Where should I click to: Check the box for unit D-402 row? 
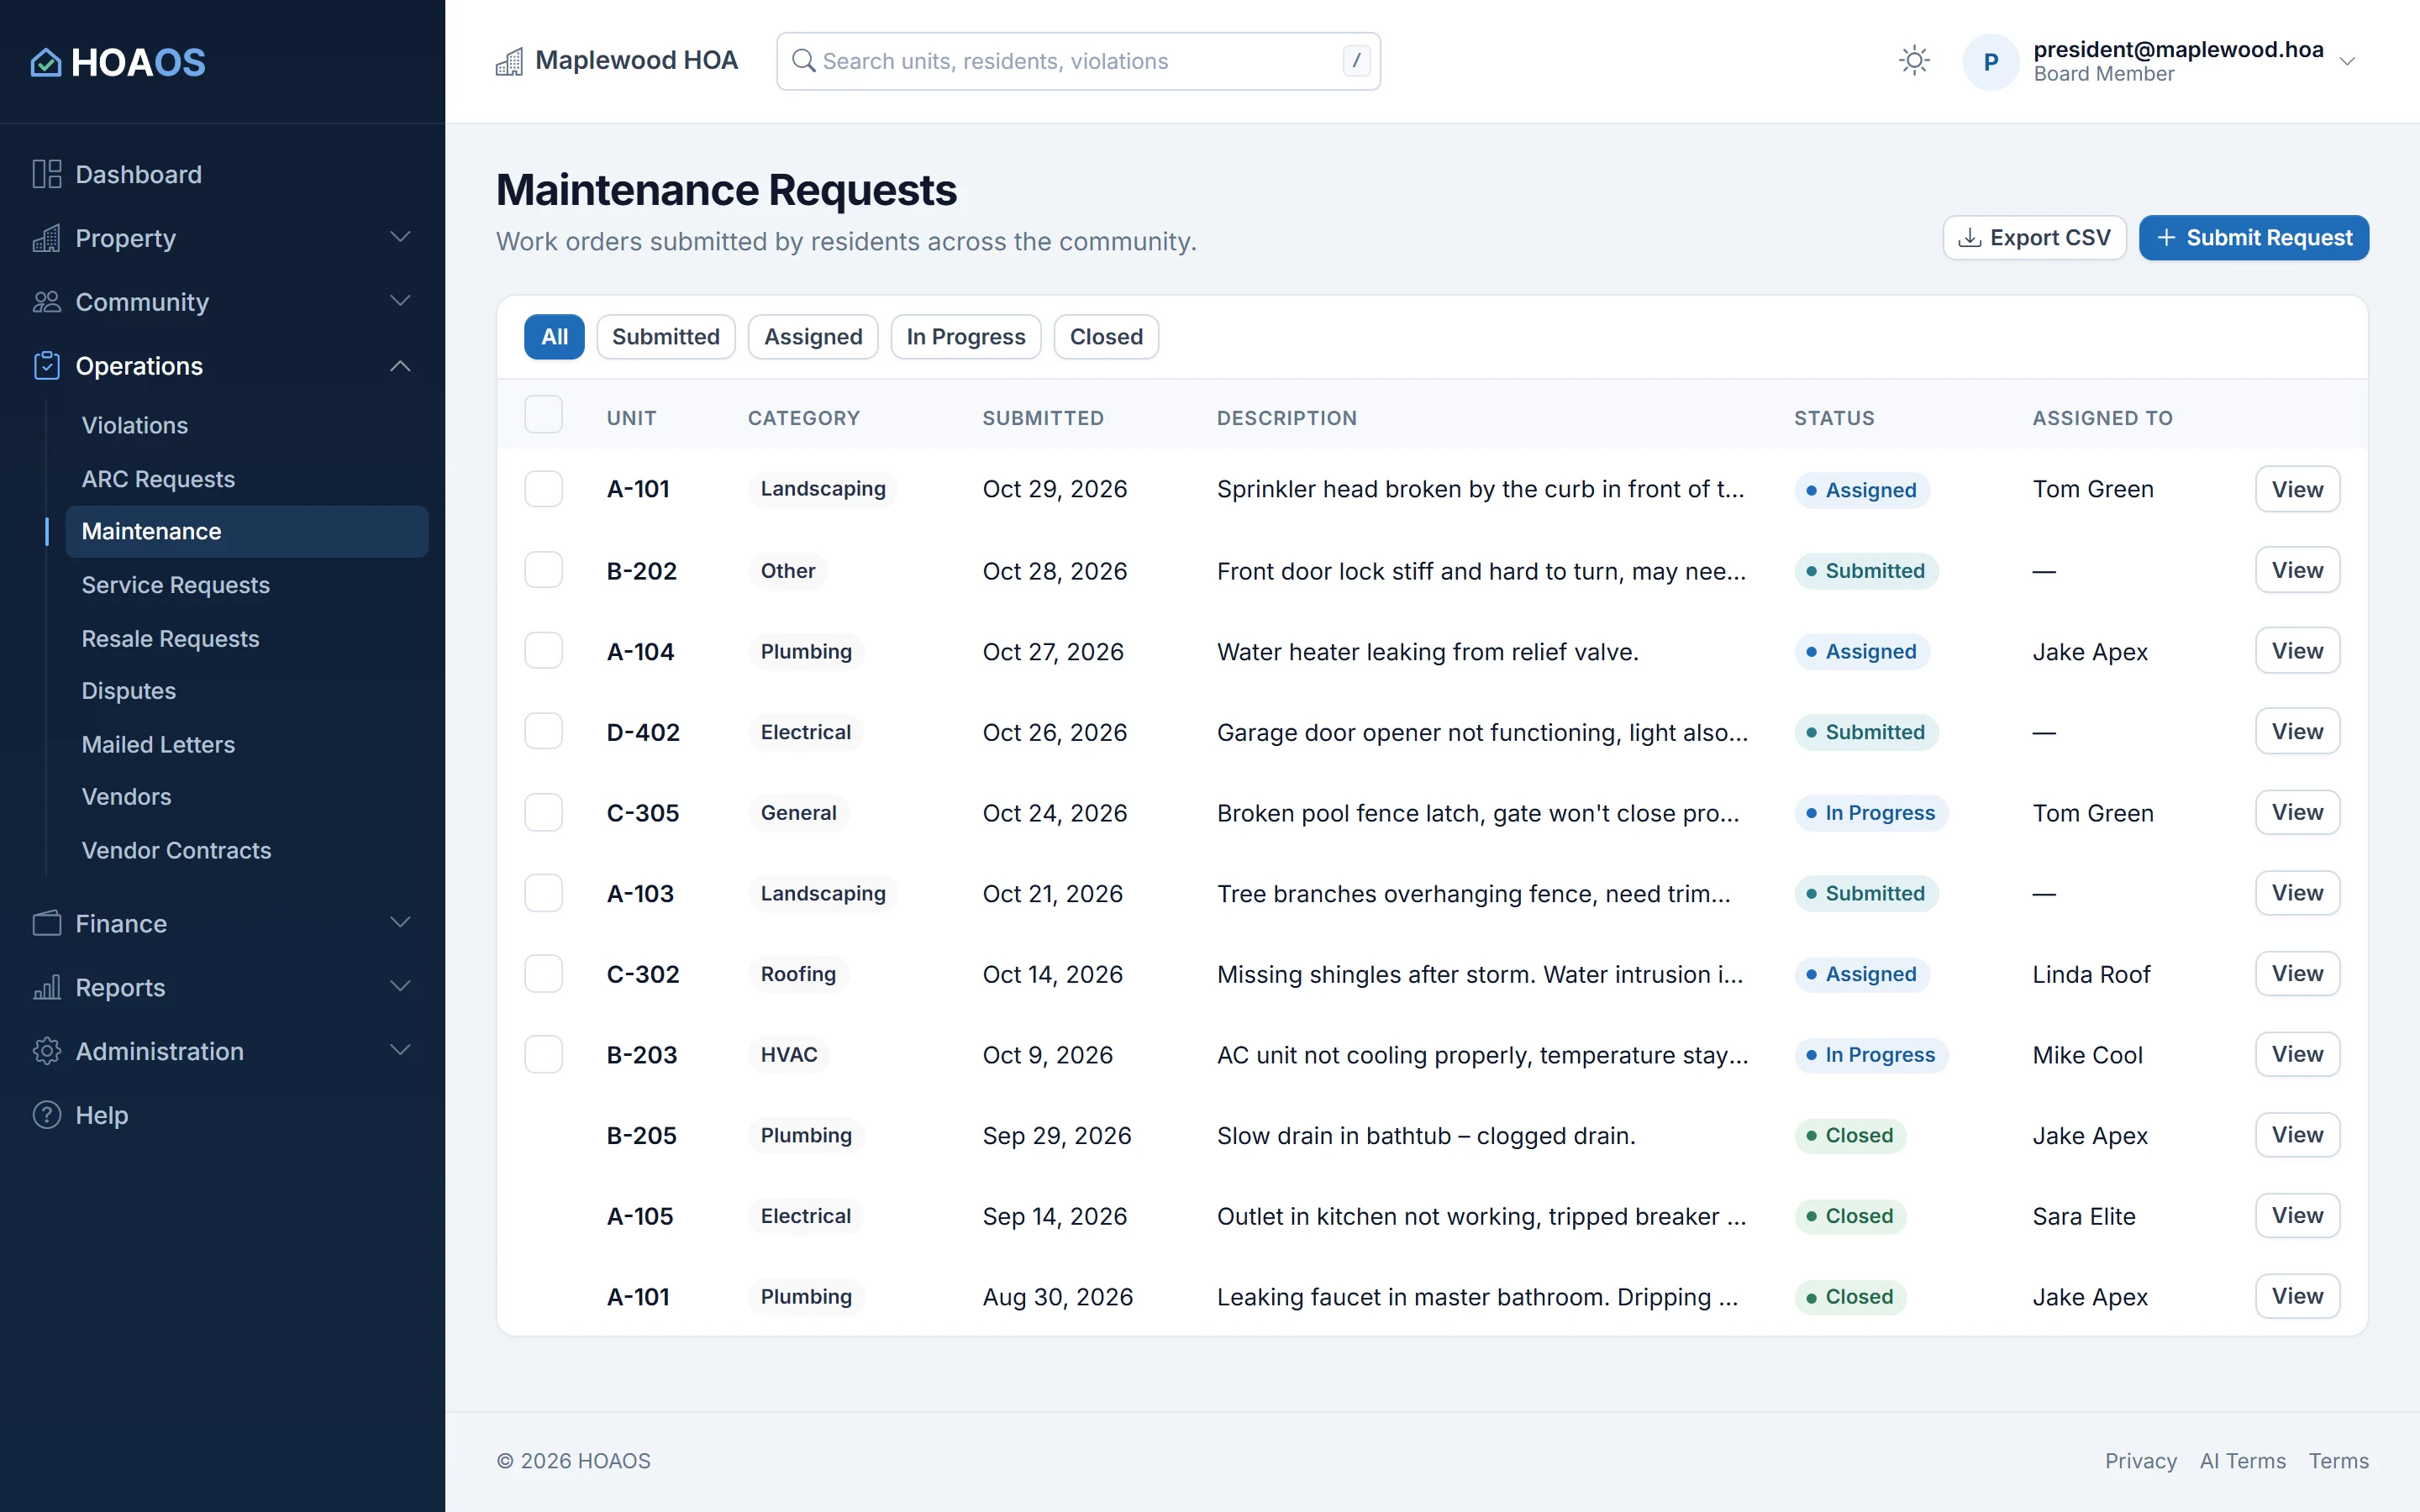pos(544,731)
